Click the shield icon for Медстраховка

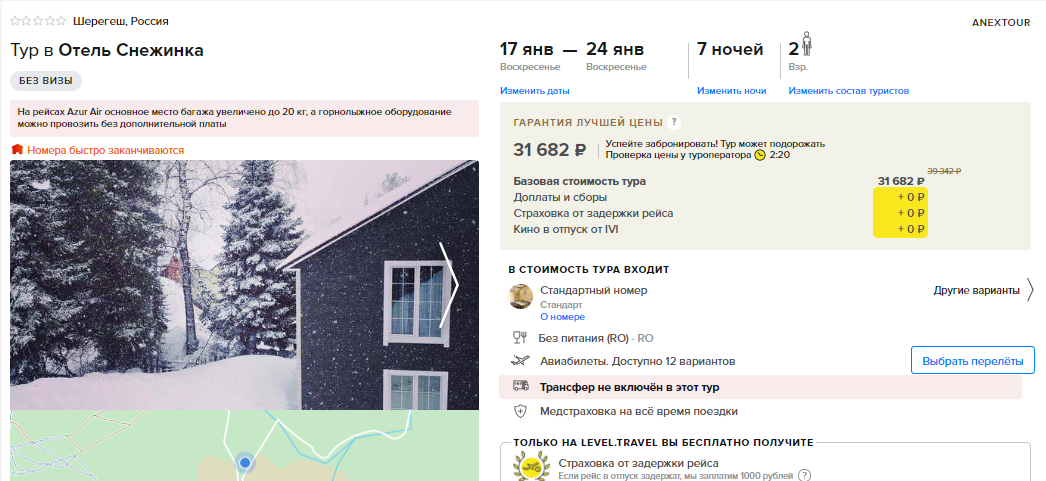pyautogui.click(x=520, y=412)
